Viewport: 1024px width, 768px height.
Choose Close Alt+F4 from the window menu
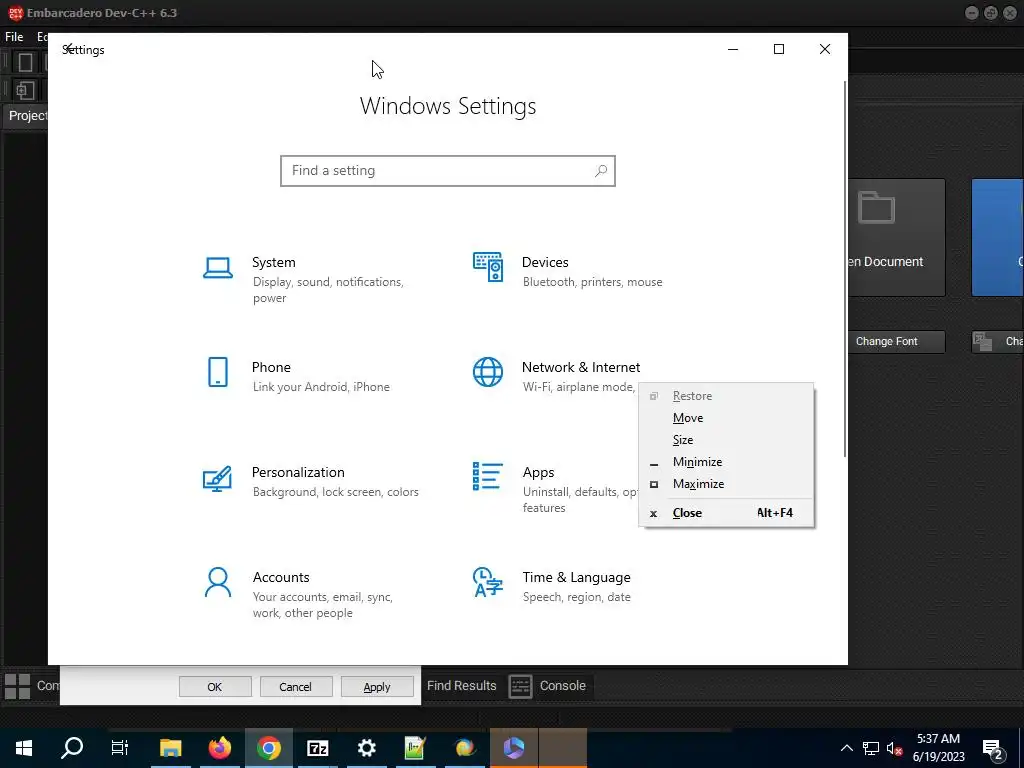click(726, 513)
